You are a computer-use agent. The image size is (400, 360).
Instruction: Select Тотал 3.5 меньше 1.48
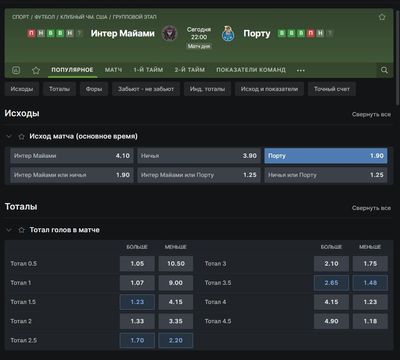(x=370, y=283)
